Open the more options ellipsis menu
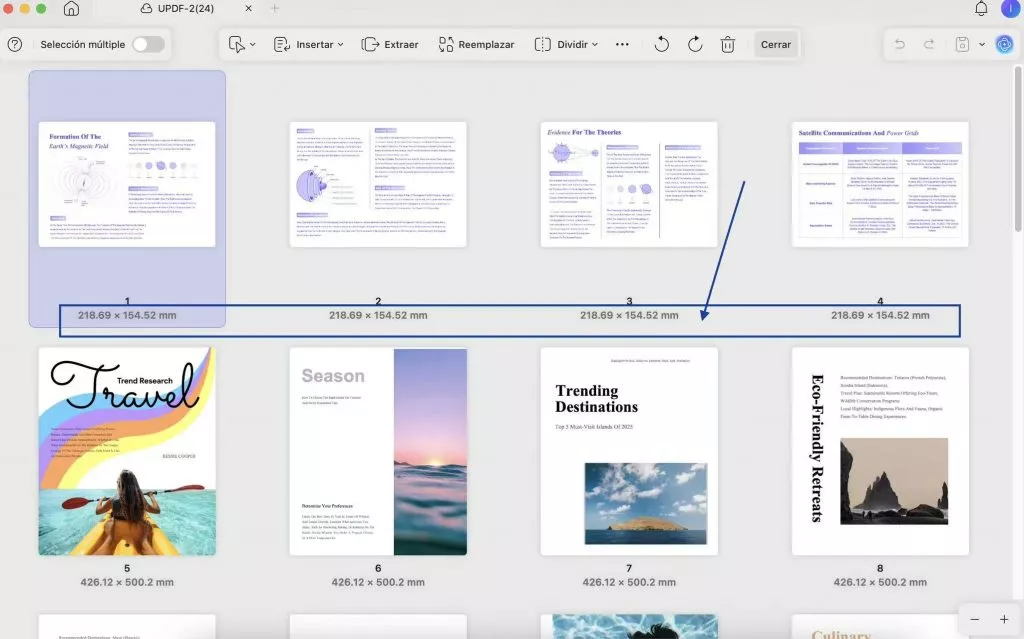This screenshot has height=639, width=1024. pos(622,44)
